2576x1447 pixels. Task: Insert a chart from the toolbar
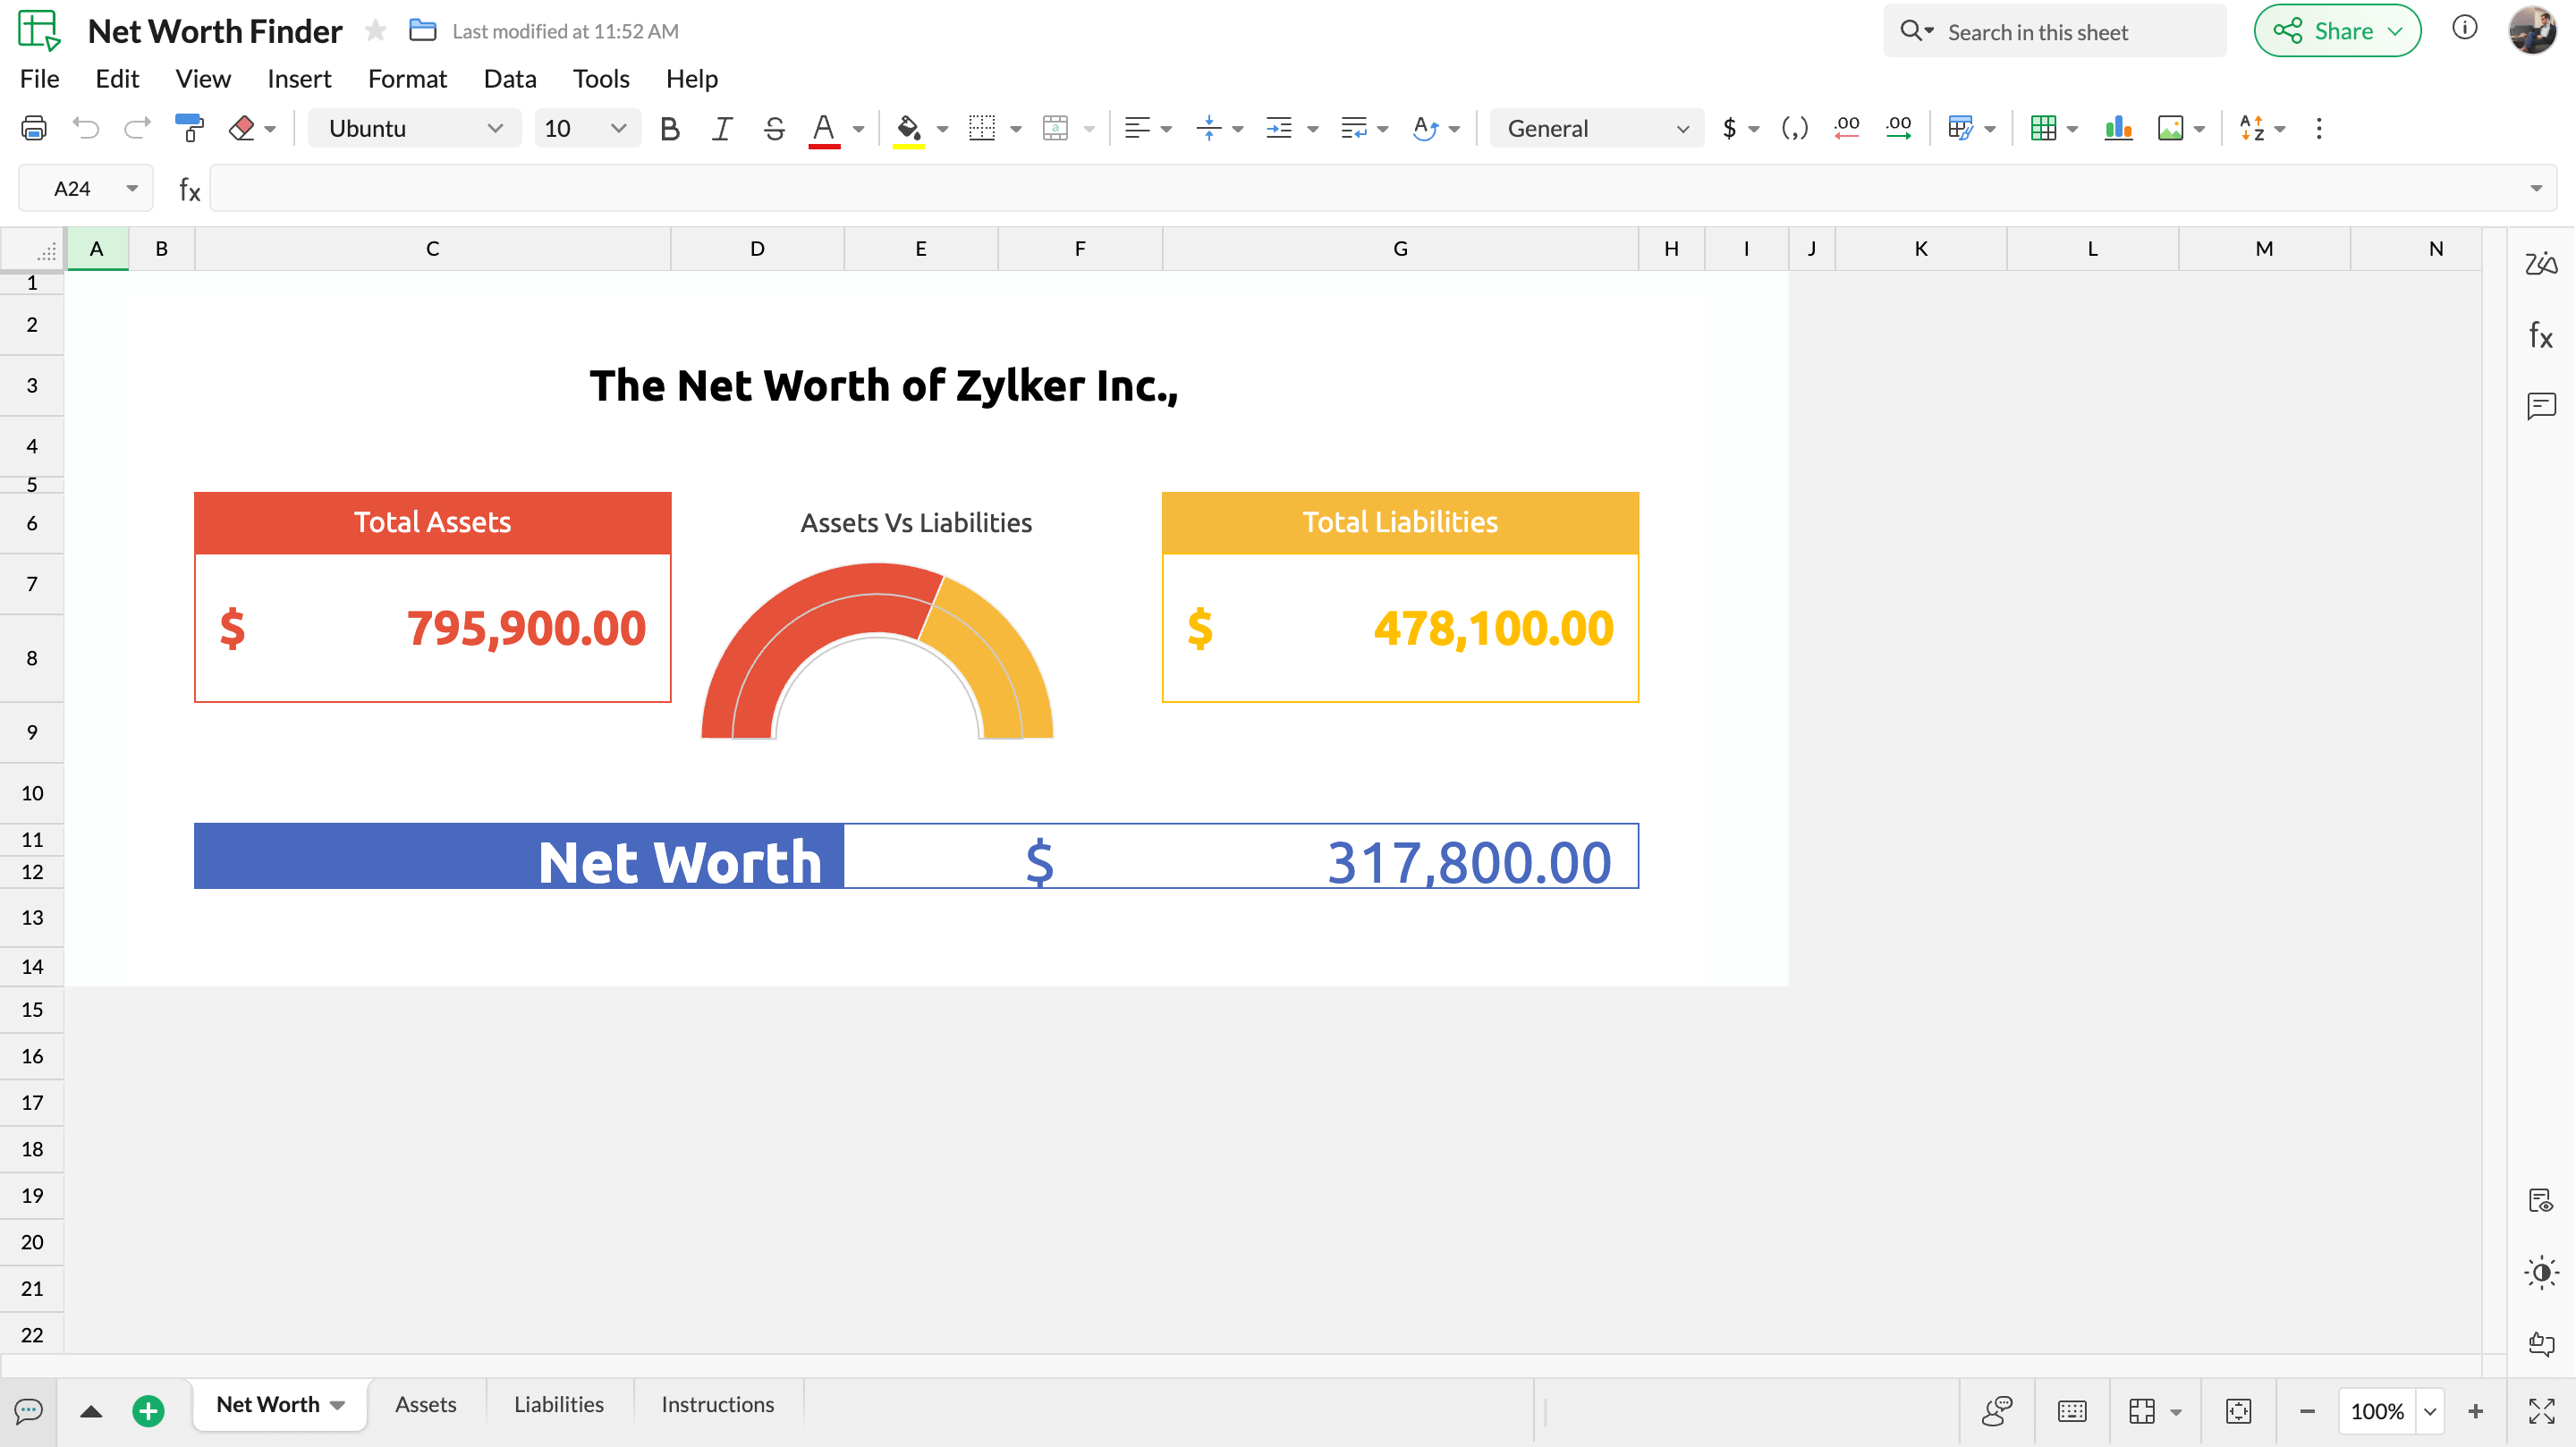pyautogui.click(x=2119, y=128)
